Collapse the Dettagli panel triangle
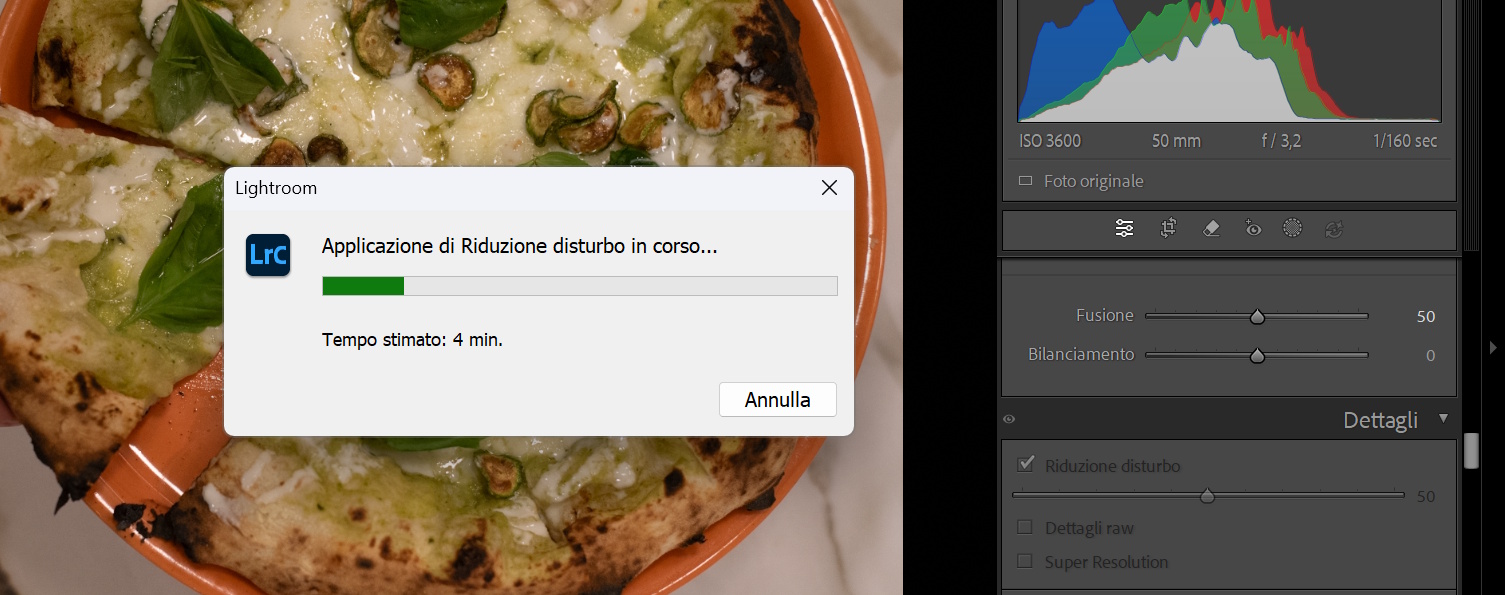The height and width of the screenshot is (595, 1505). tap(1443, 419)
